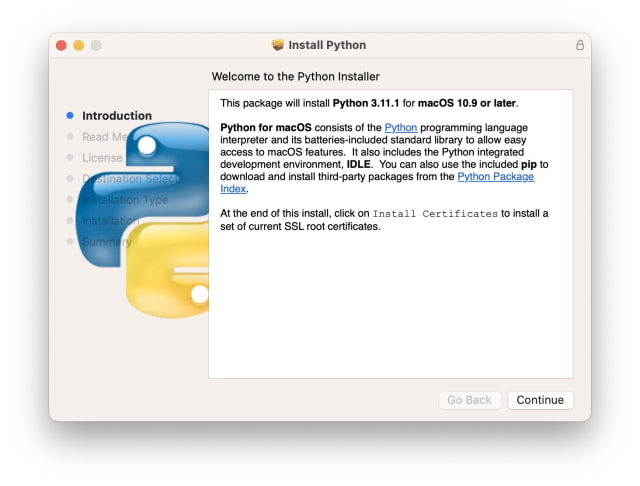Select the Read Me step
Image resolution: width=640 pixels, height=486 pixels.
click(104, 137)
